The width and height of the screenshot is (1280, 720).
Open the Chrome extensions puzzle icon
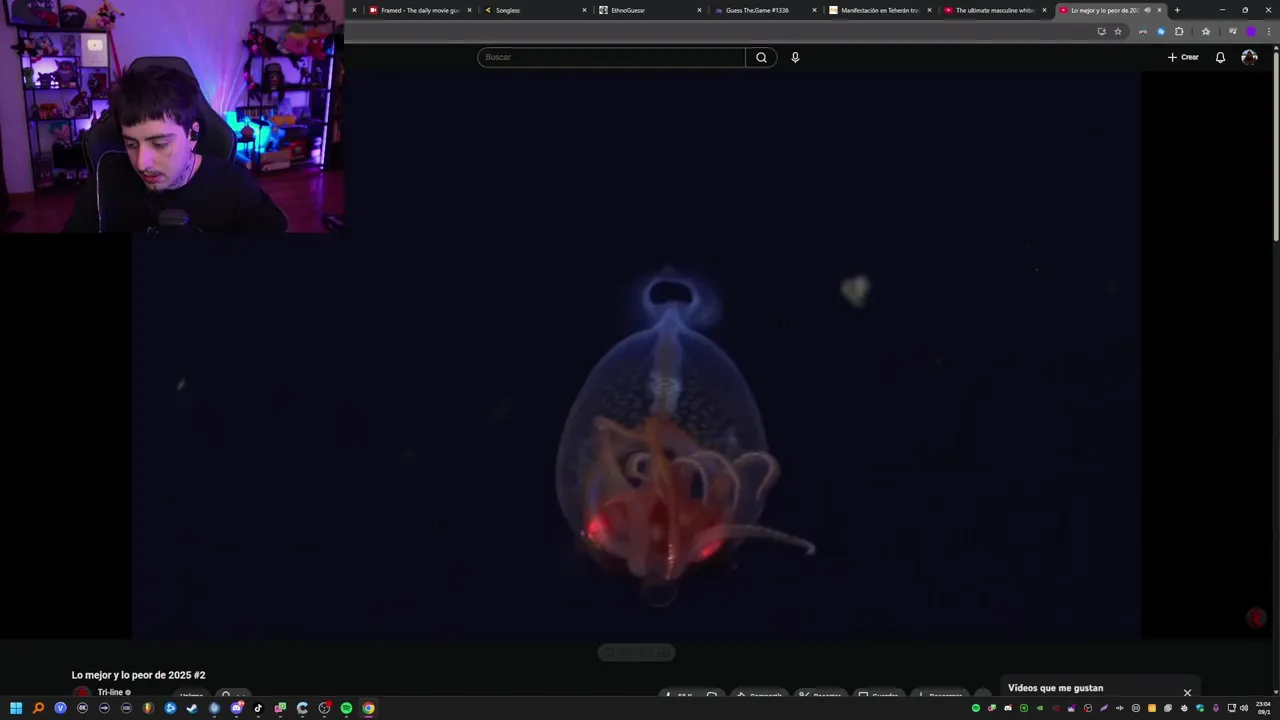(1179, 31)
